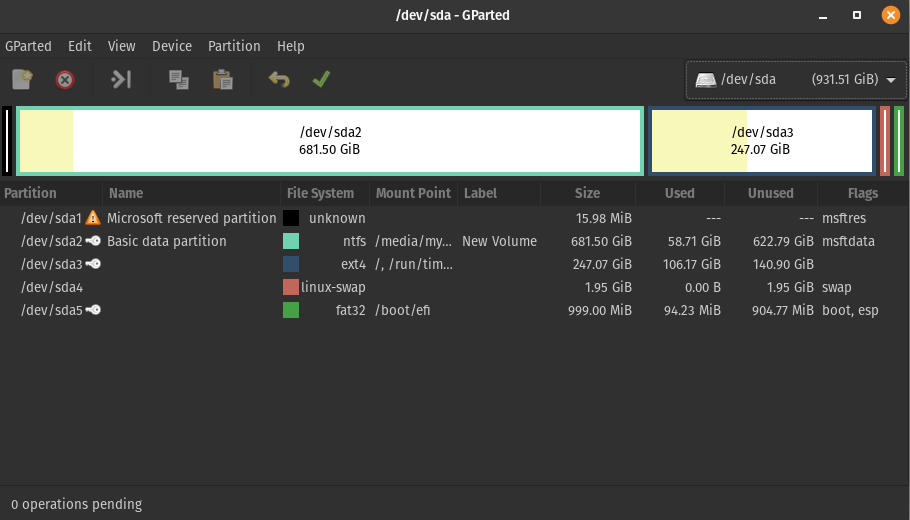
Task: Click the Apply all operations checkmark icon
Action: tap(321, 79)
